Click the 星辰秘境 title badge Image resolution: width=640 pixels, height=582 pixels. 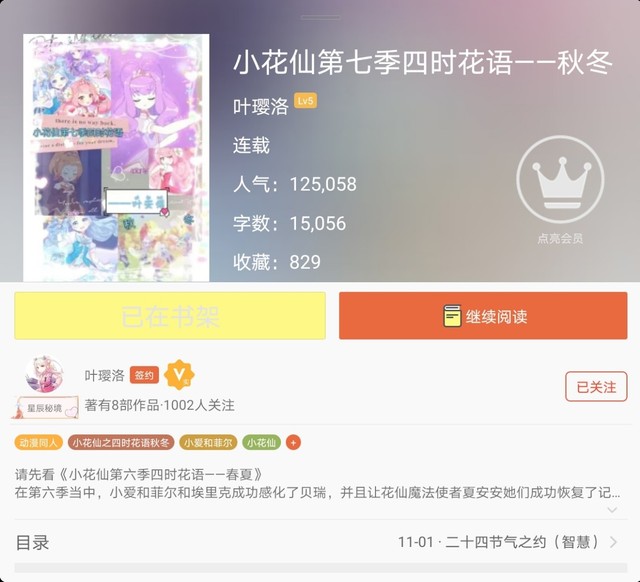click(x=45, y=407)
